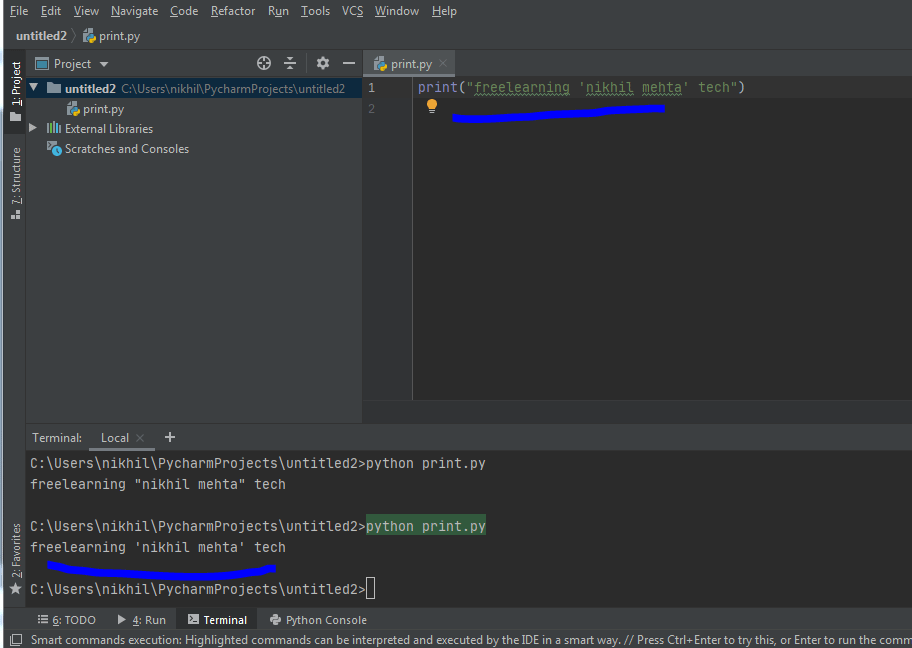Open the View menu
Viewport: 912px width, 648px height.
click(86, 11)
